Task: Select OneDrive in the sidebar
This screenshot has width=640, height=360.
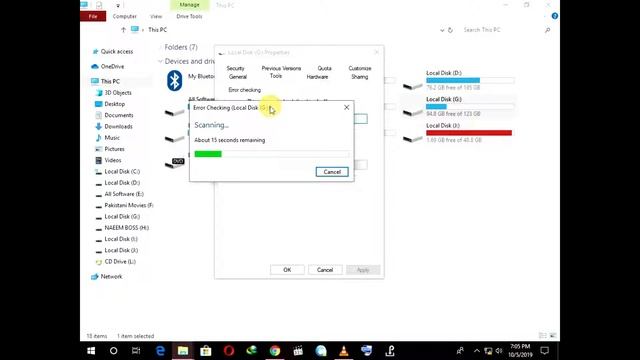Action: click(112, 66)
